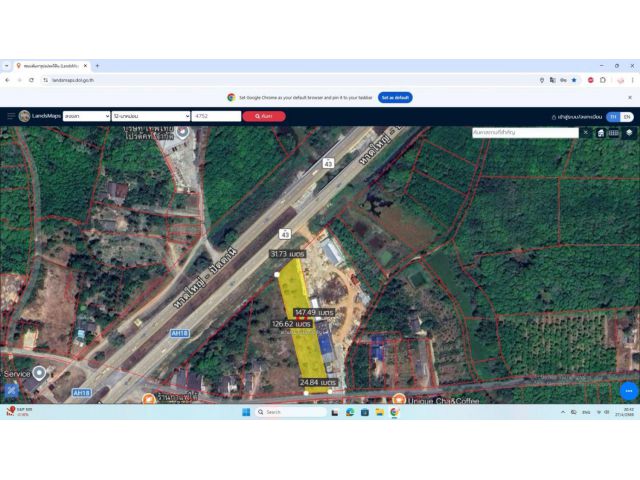Click the red adblock extension icon
This screenshot has width=640, height=480.
[591, 80]
